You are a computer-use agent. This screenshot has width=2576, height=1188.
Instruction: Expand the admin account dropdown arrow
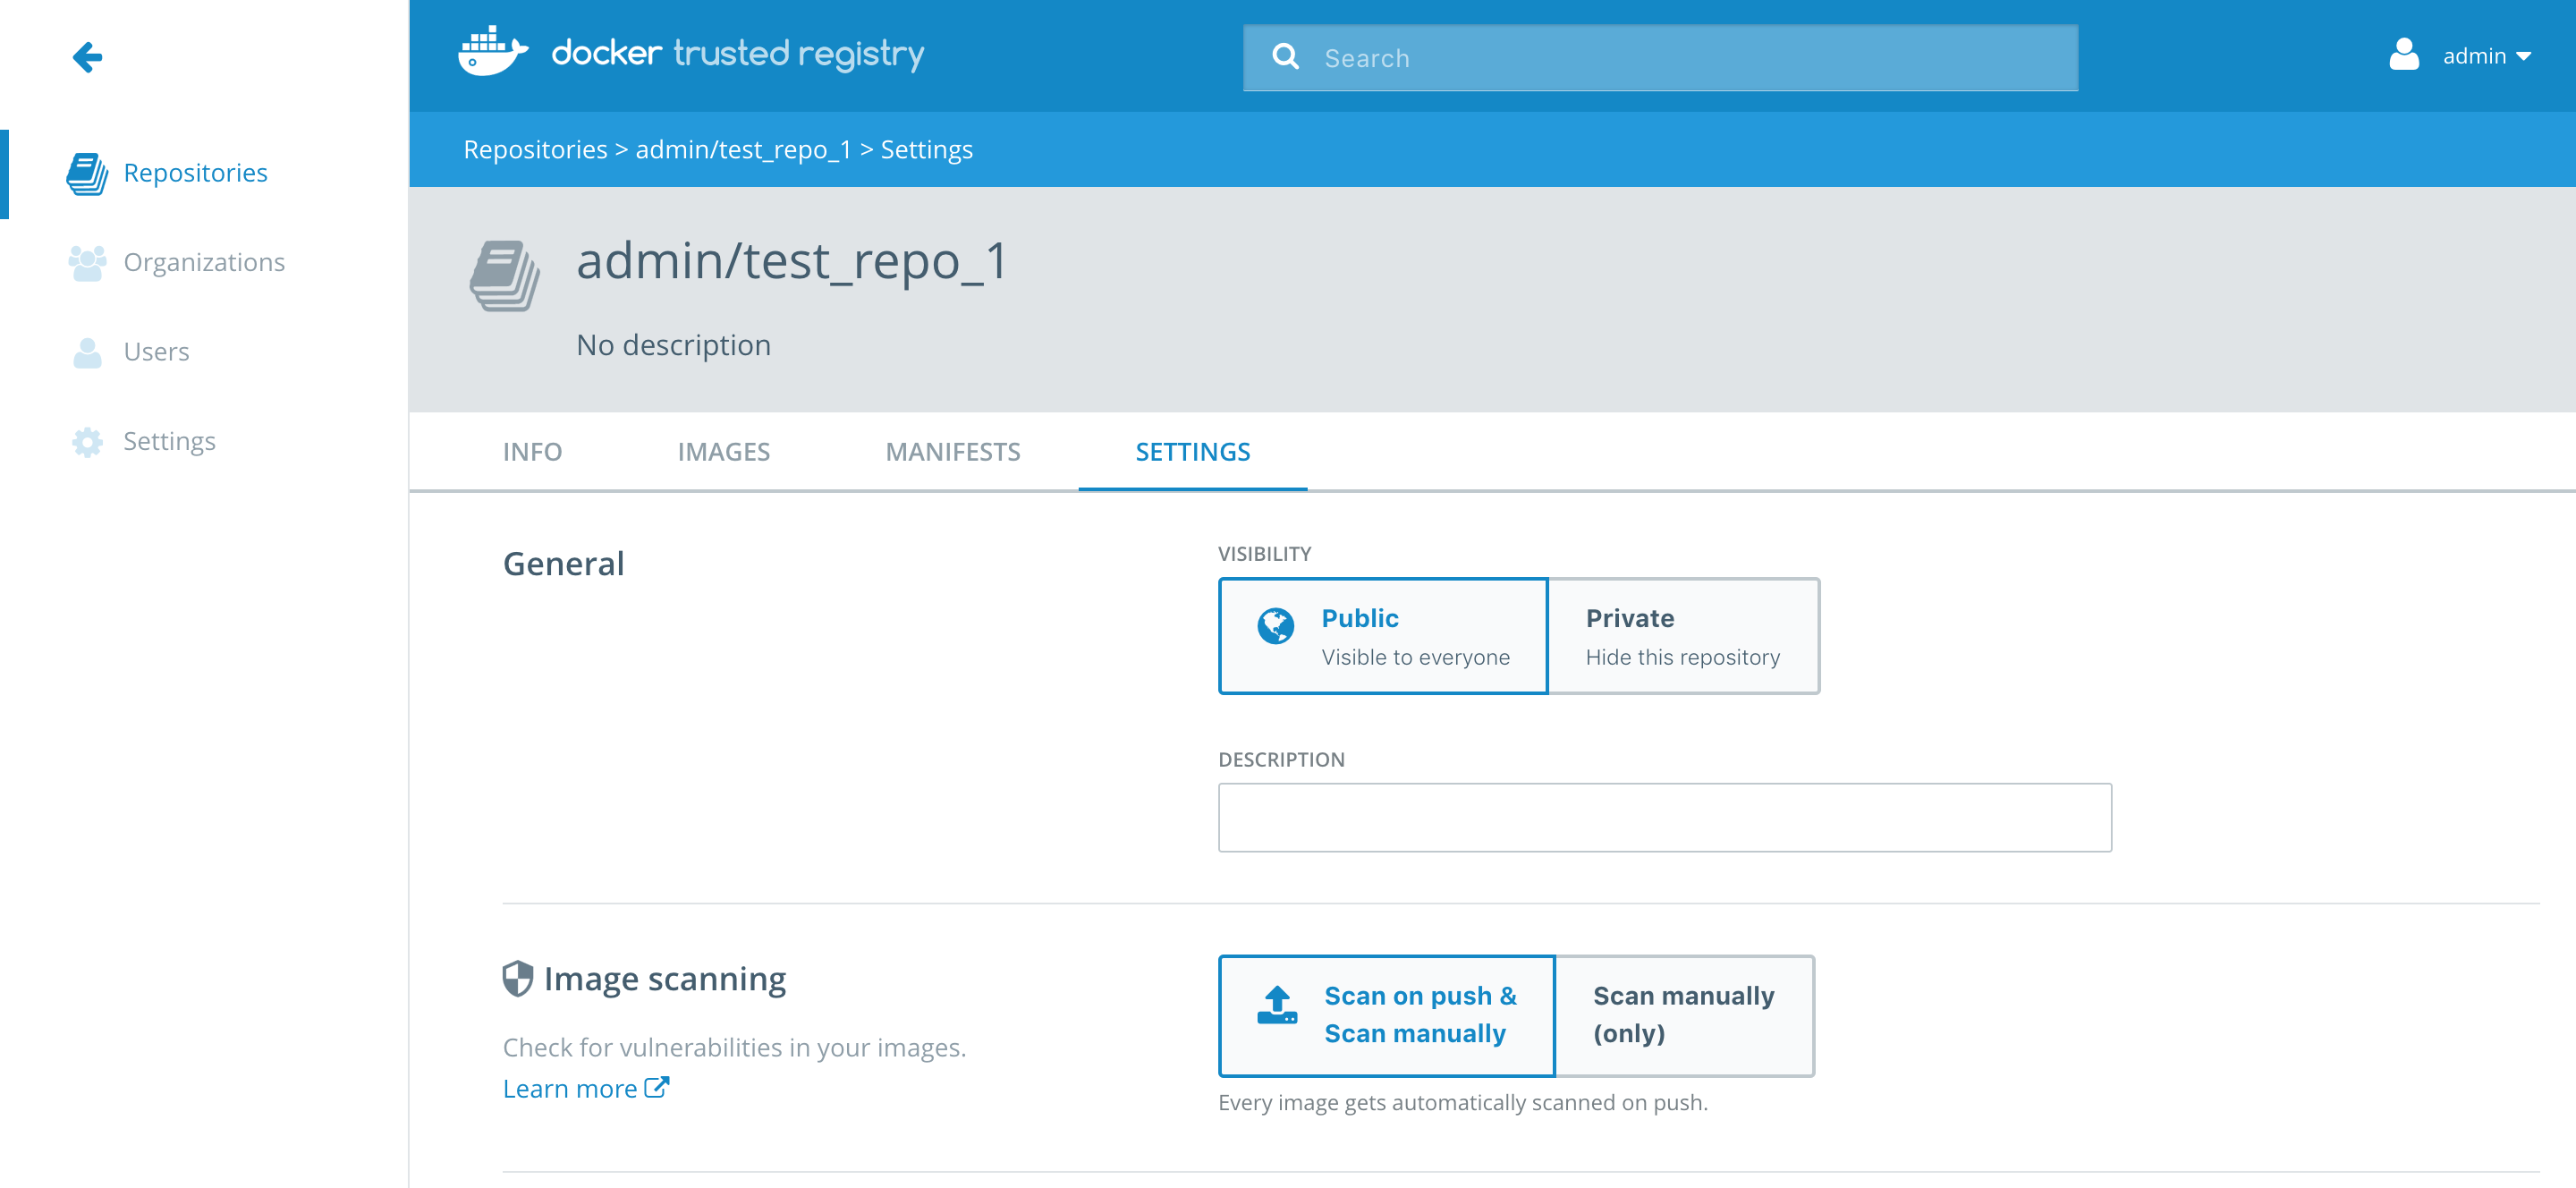point(2523,57)
